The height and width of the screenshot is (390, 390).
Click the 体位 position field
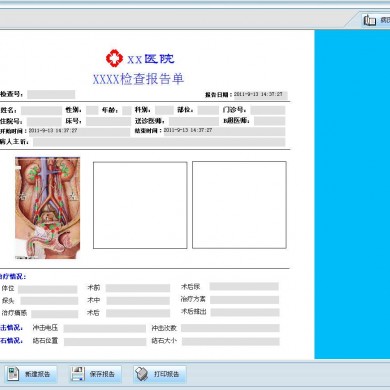48,289
